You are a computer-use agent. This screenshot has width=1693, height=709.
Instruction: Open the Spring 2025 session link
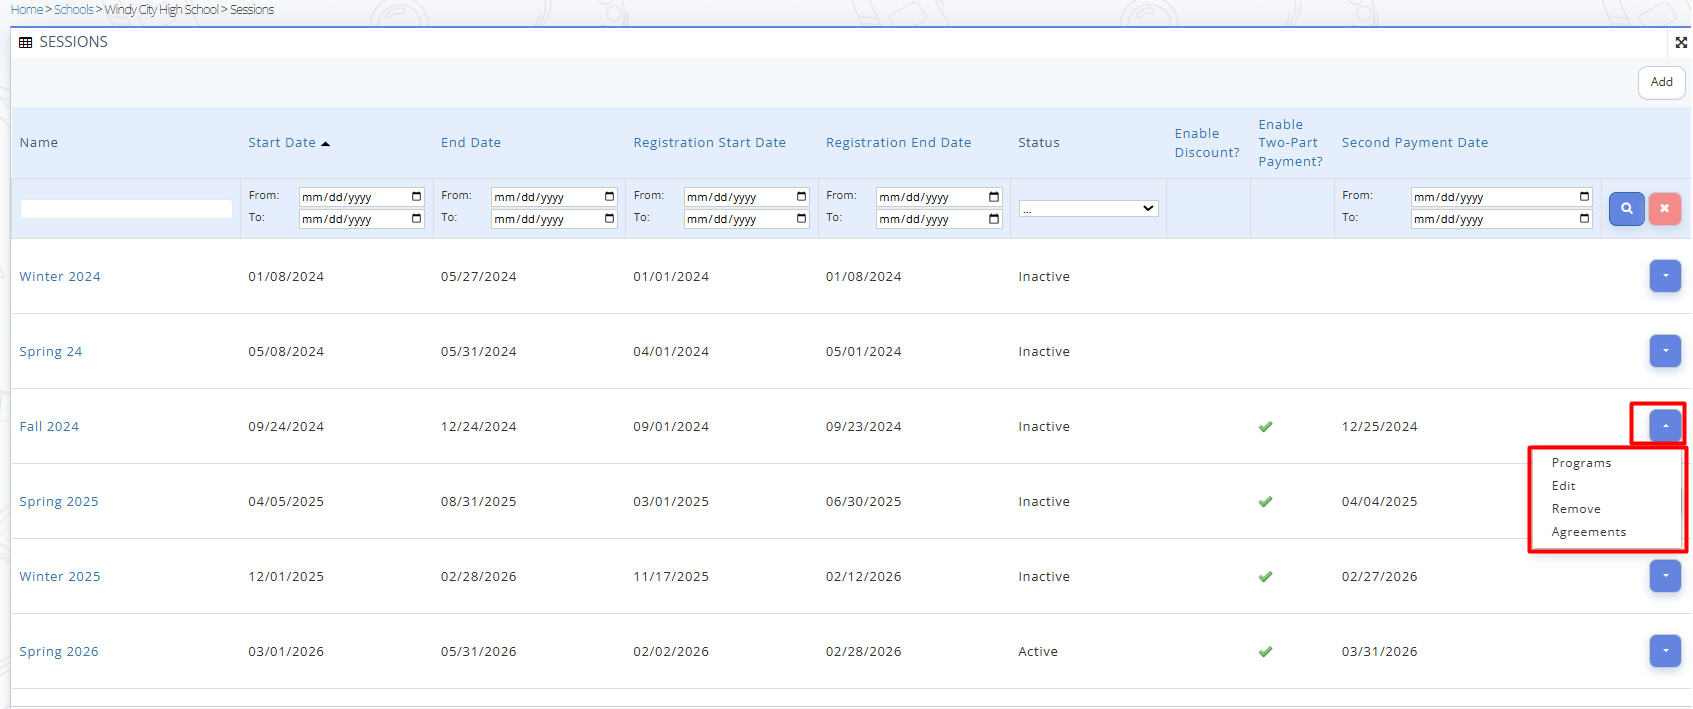pos(59,502)
